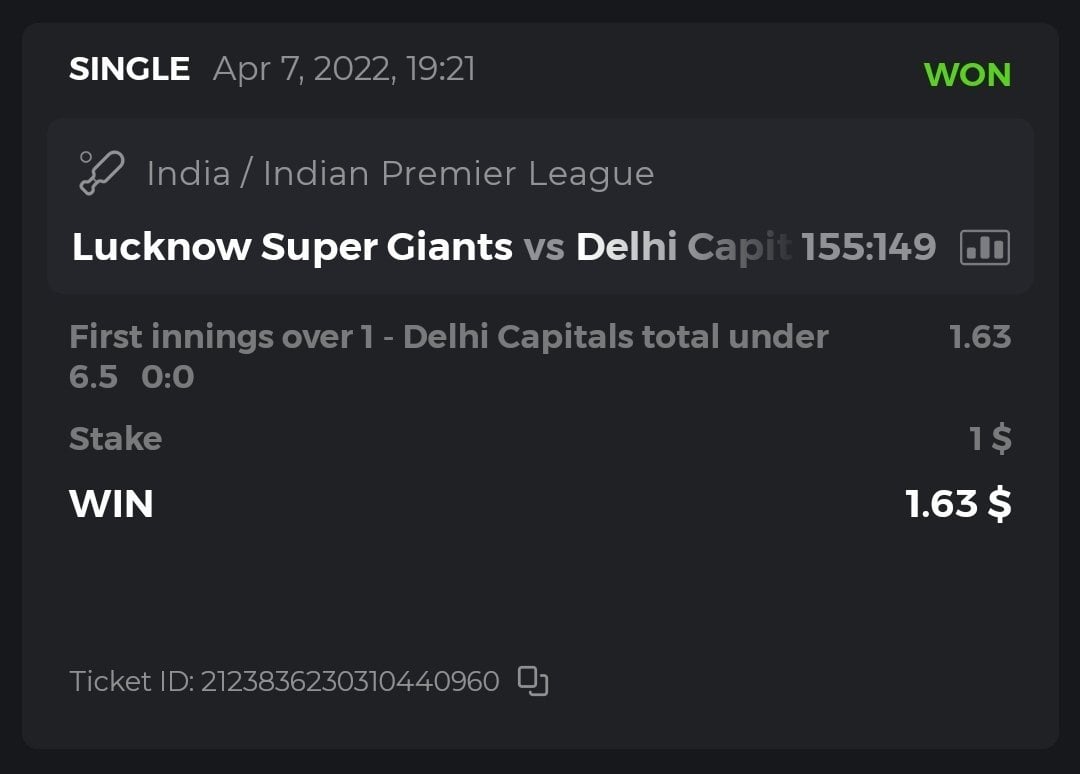Open match statistics bar chart icon
This screenshot has width=1080, height=774.
[x=984, y=247]
